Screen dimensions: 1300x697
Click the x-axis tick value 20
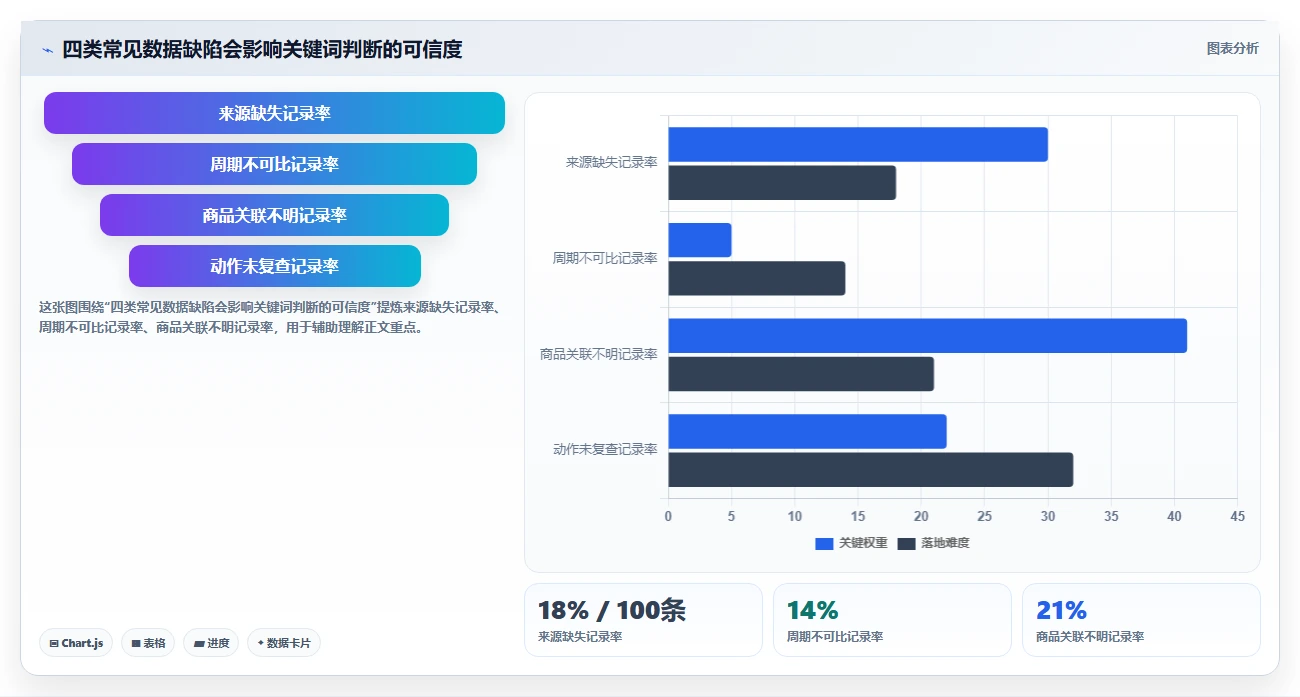pyautogui.click(x=921, y=517)
